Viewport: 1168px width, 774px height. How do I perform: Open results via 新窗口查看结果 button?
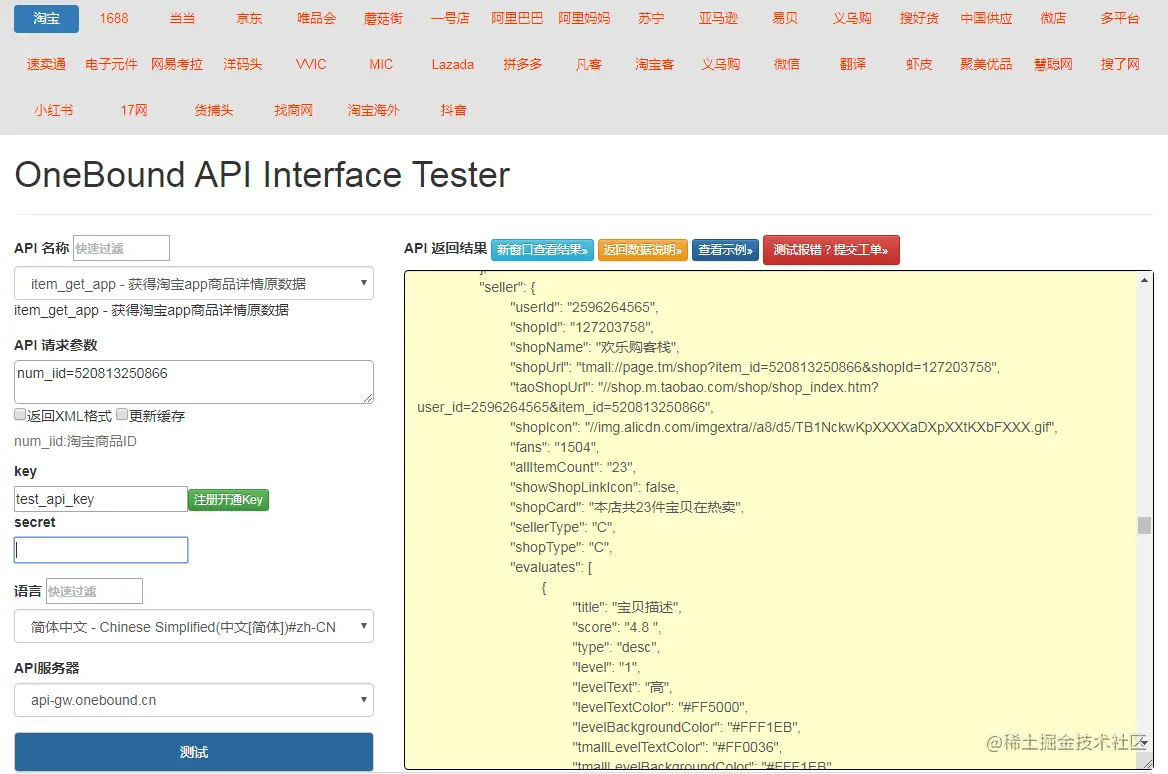pyautogui.click(x=542, y=250)
